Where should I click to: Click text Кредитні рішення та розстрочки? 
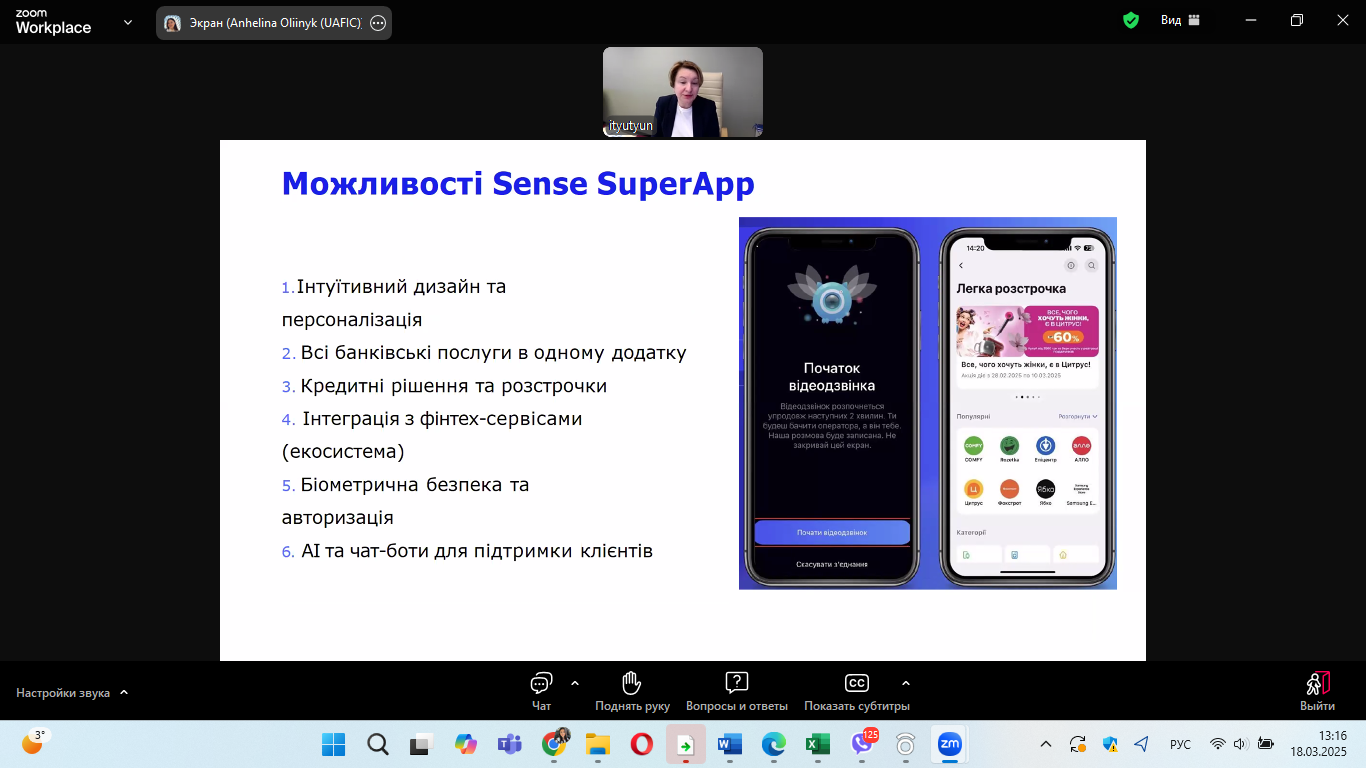pyautogui.click(x=454, y=386)
